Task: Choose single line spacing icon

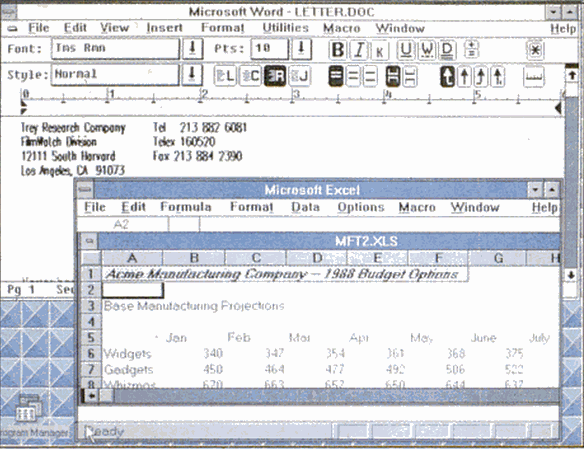Action: 336,76
